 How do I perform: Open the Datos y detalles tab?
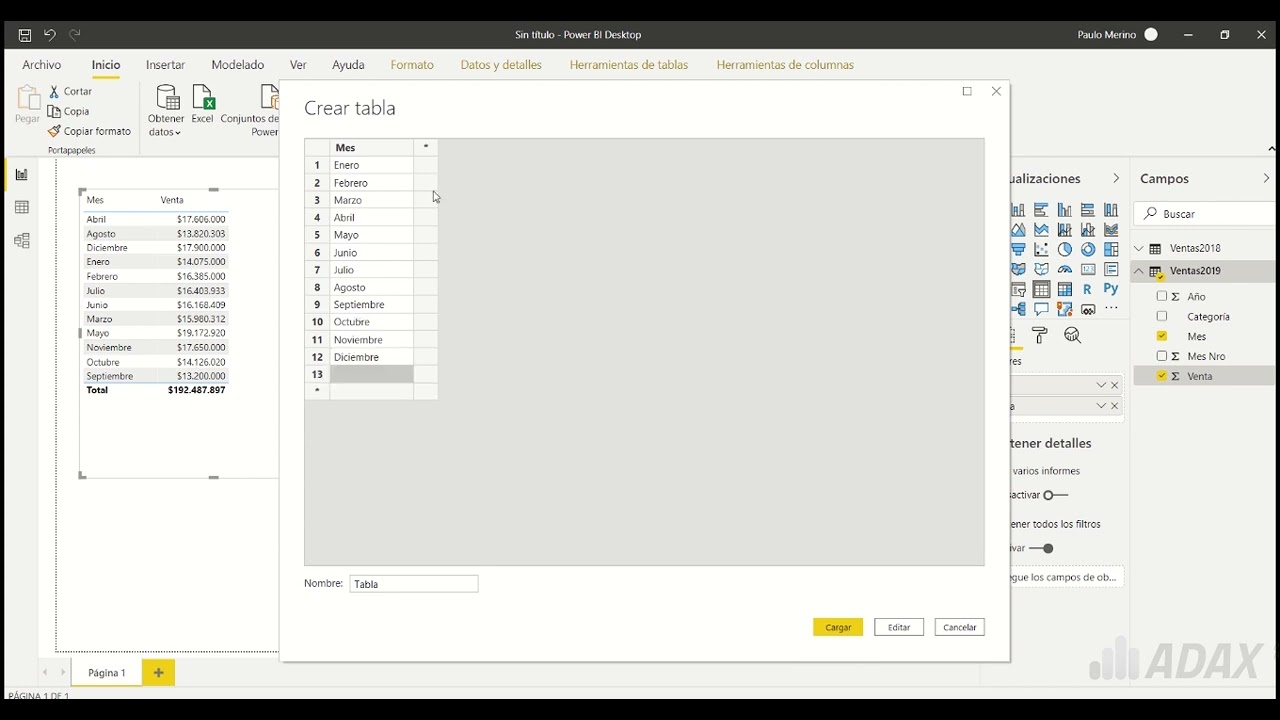[x=501, y=65]
